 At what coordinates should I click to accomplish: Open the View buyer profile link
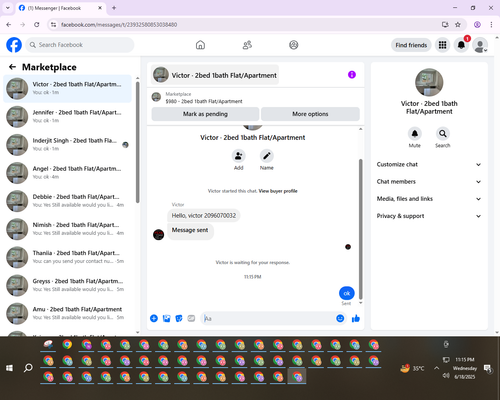pos(278,191)
